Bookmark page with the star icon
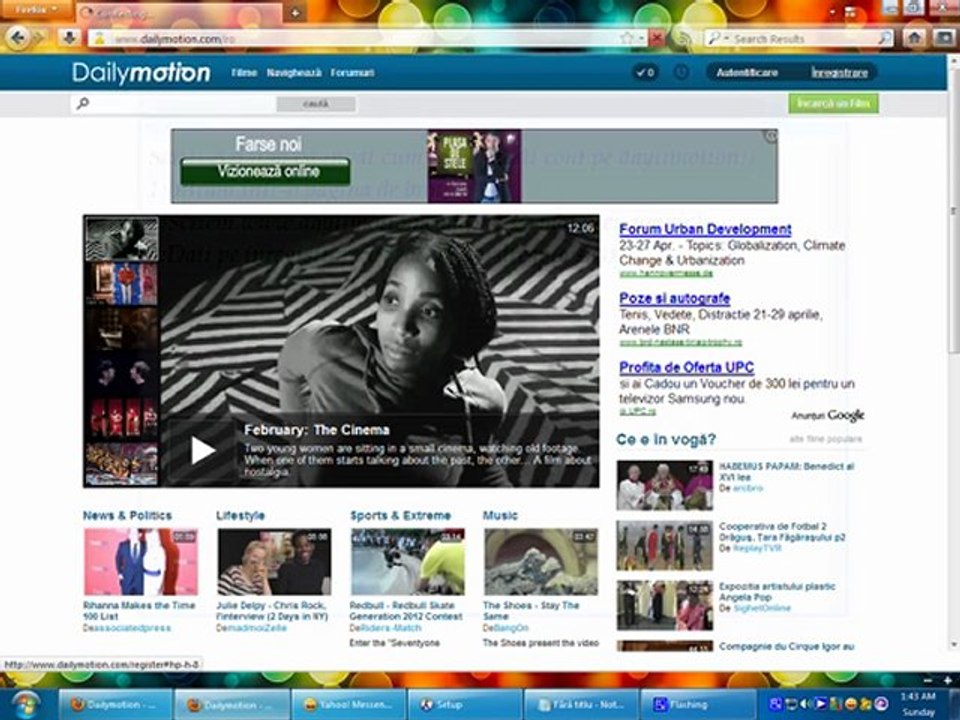 (x=626, y=38)
